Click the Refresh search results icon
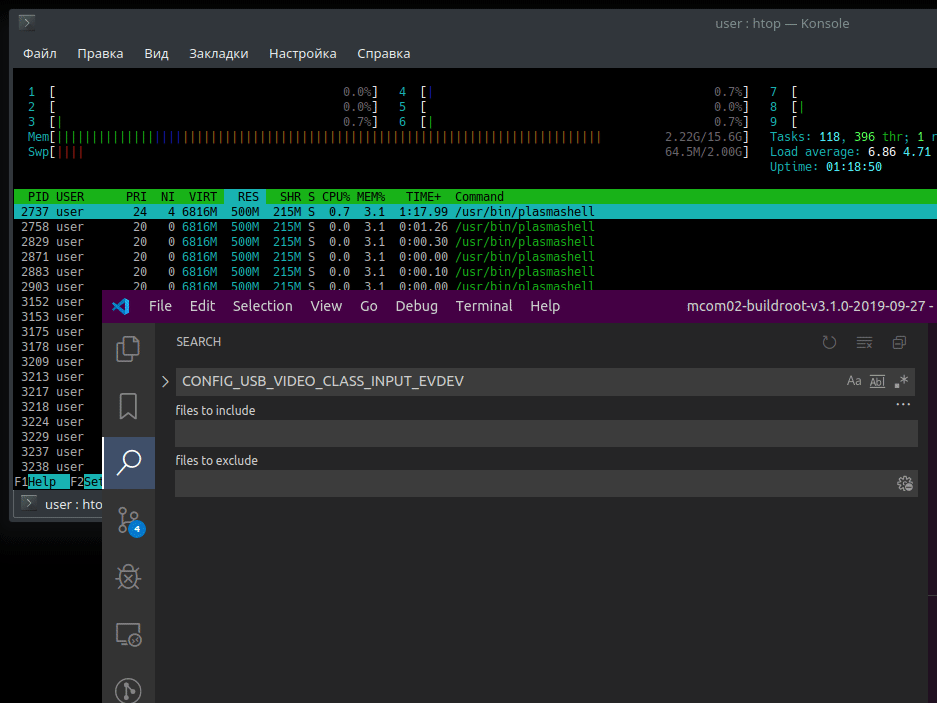The image size is (937, 703). pyautogui.click(x=829, y=343)
